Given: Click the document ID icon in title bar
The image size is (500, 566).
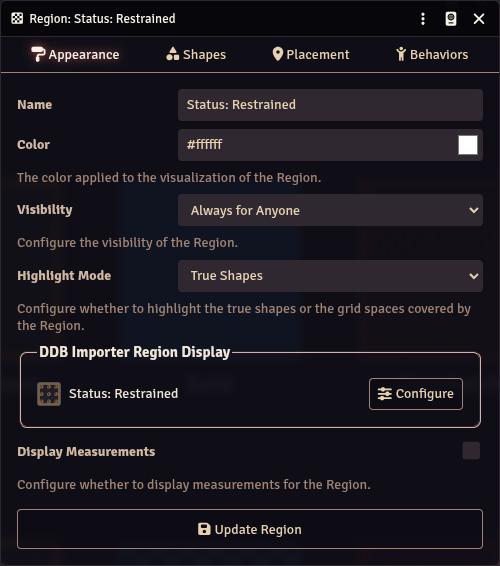Looking at the screenshot, I should click(451, 19).
